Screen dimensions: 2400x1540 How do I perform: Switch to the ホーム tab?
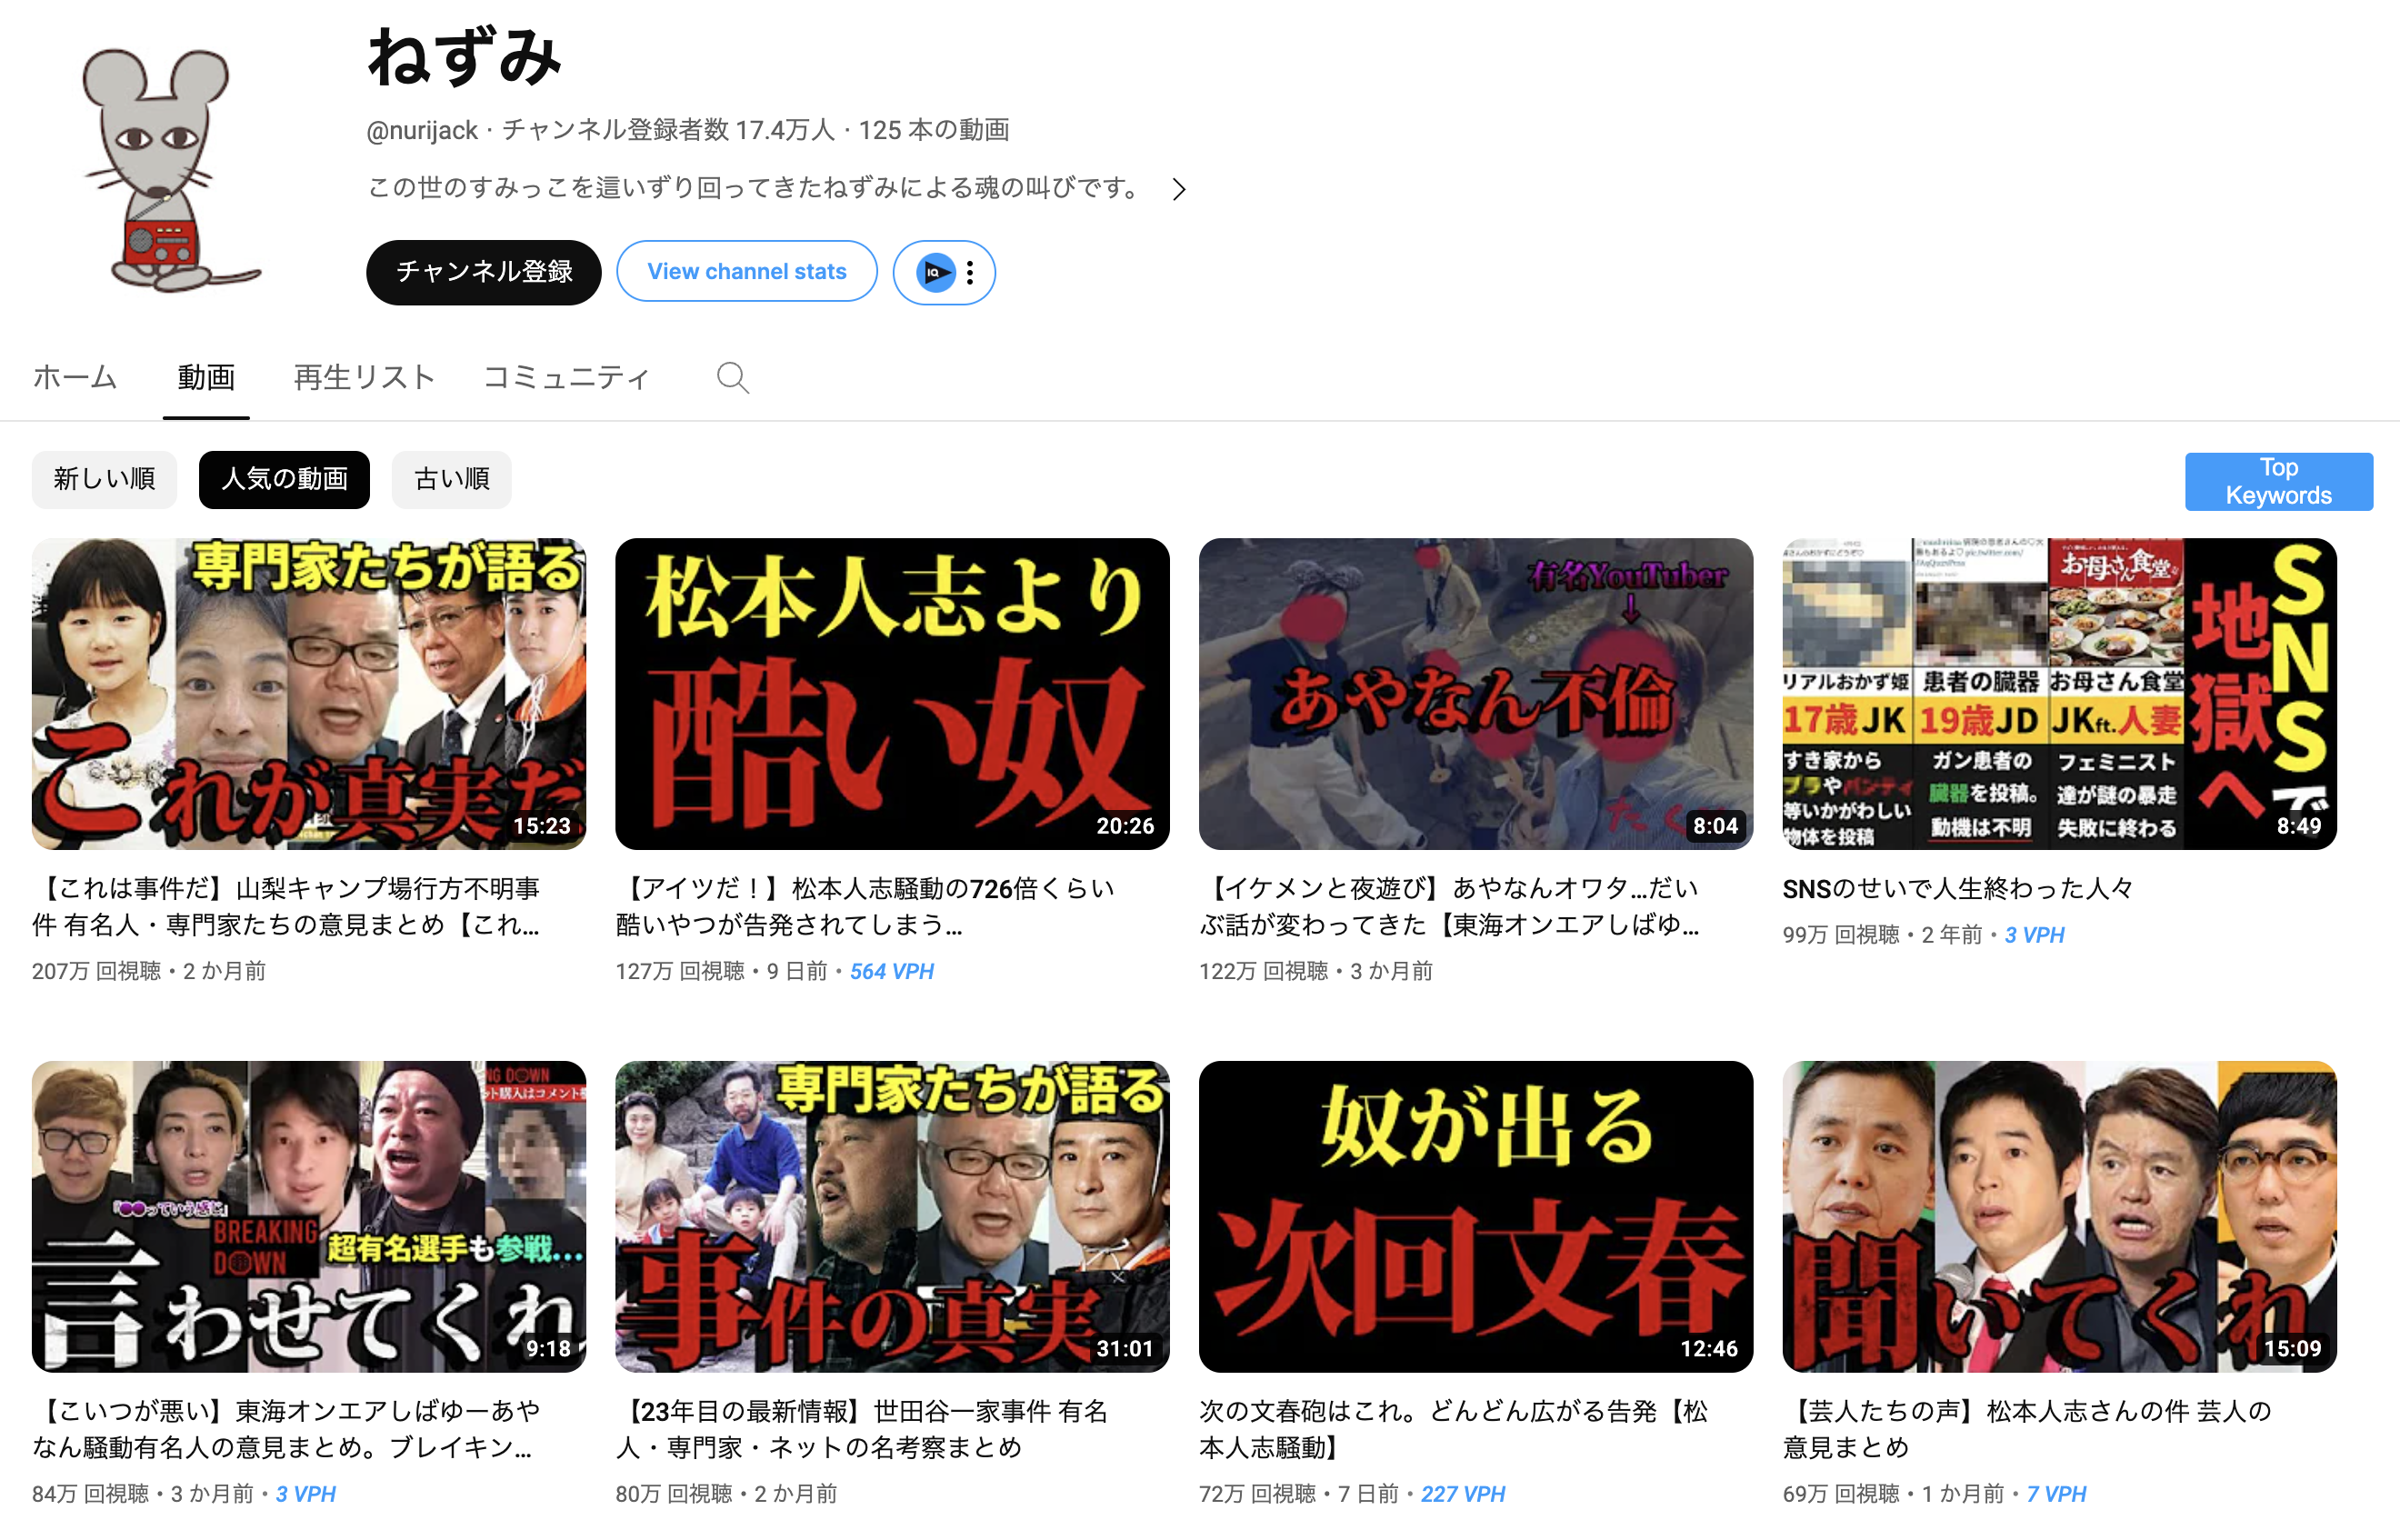point(75,378)
